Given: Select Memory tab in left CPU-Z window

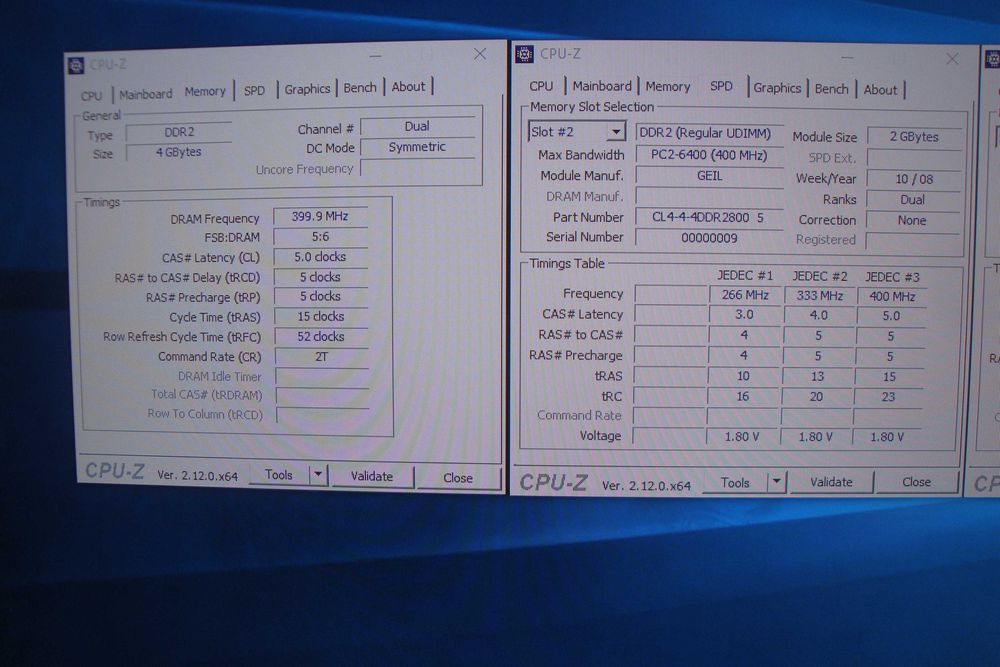Looking at the screenshot, I should [x=205, y=92].
